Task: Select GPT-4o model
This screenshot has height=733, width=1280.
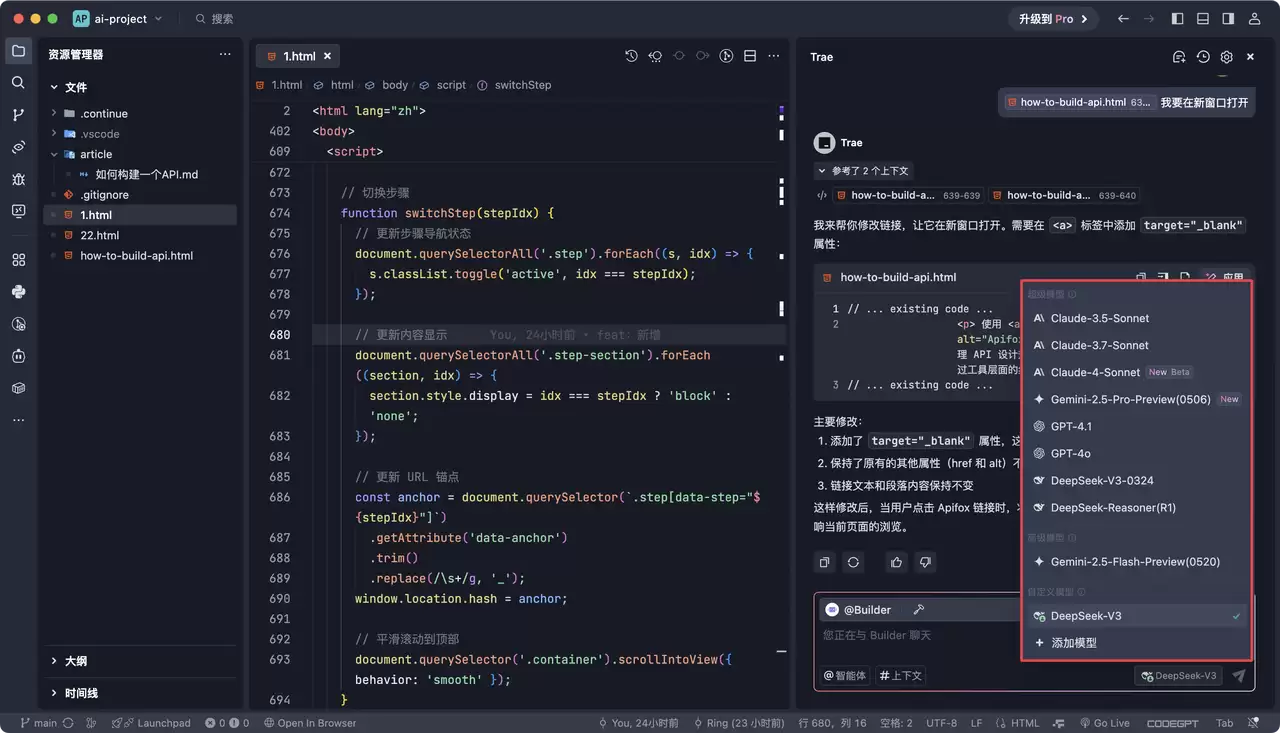Action: (x=1137, y=453)
